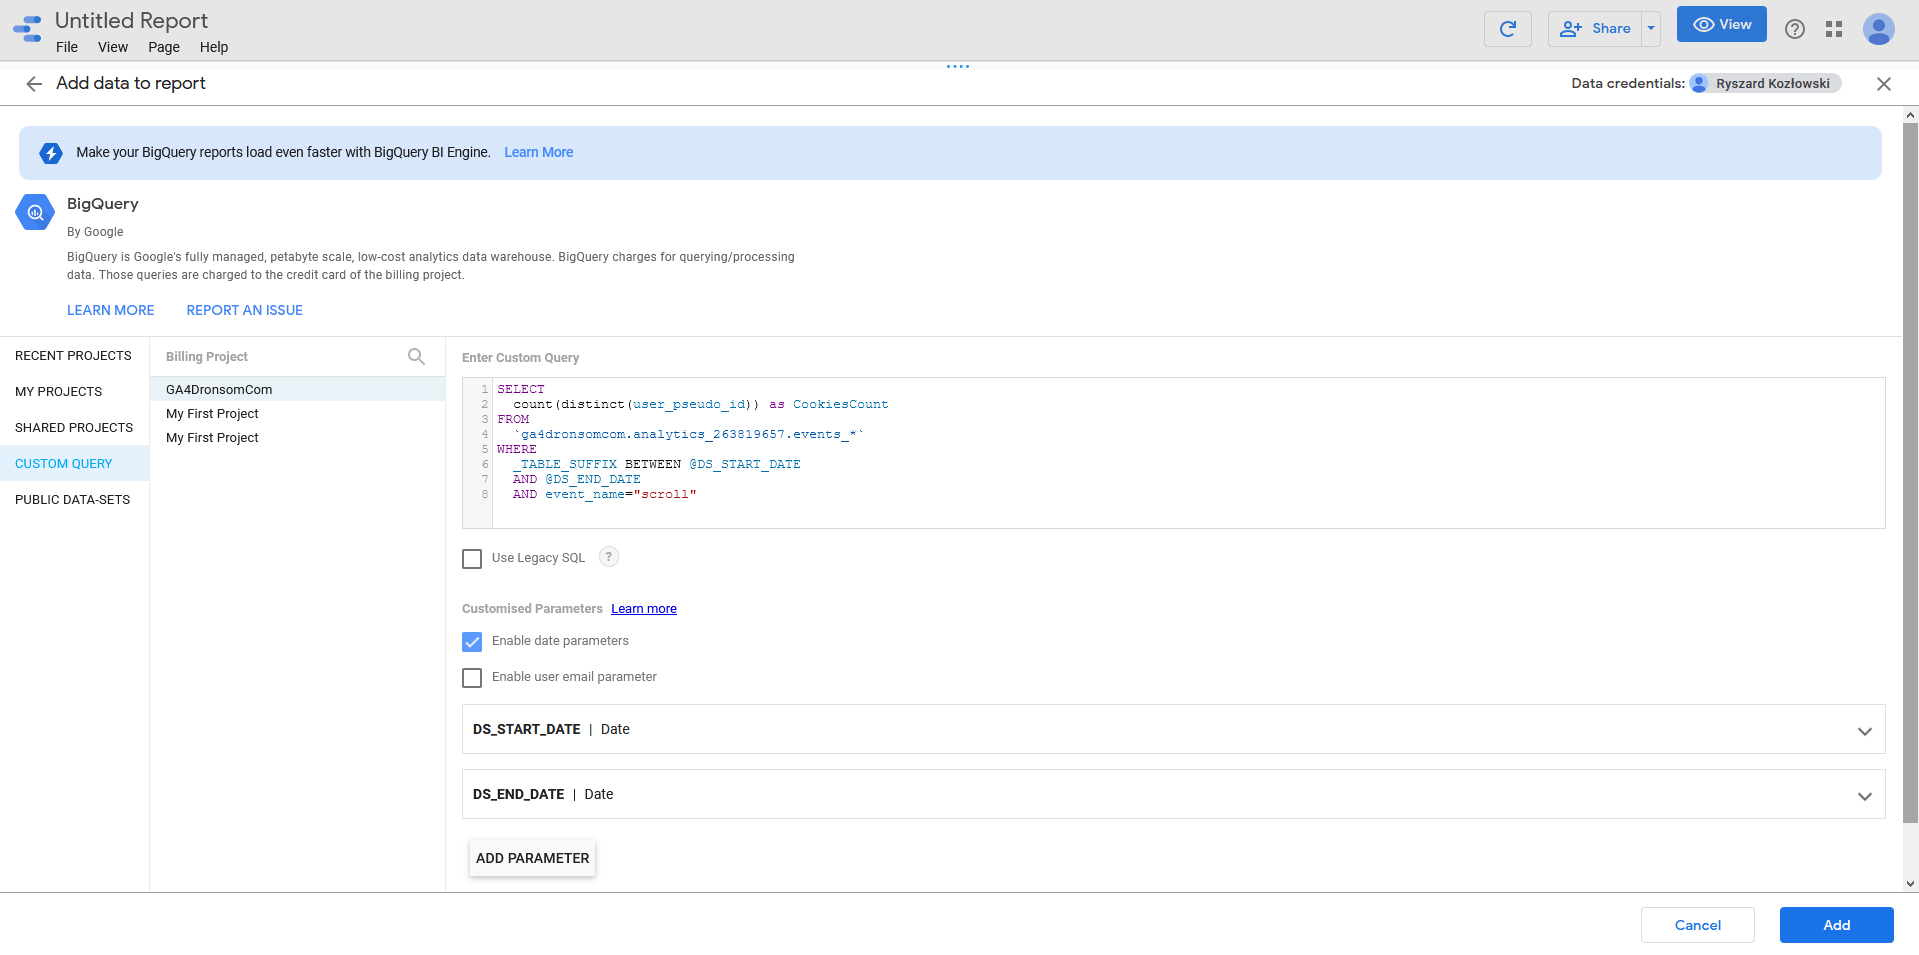Screen dimensions: 1919x955
Task: Uncheck Enable date parameters
Action: coord(472,642)
